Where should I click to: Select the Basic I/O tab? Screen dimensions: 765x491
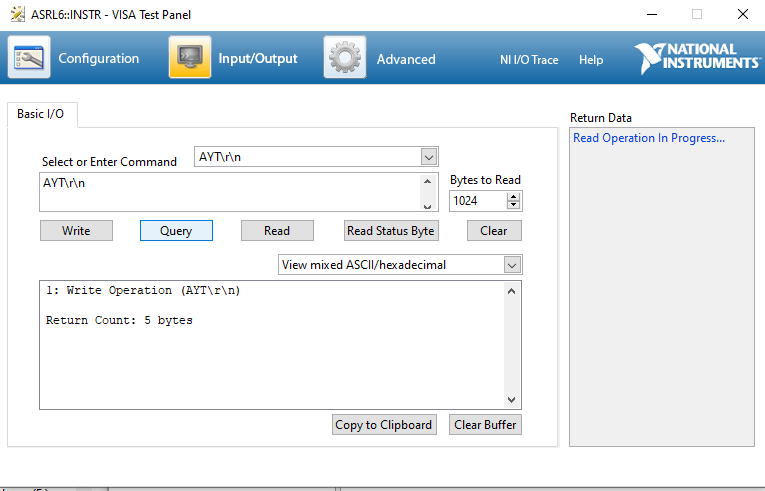[x=41, y=114]
